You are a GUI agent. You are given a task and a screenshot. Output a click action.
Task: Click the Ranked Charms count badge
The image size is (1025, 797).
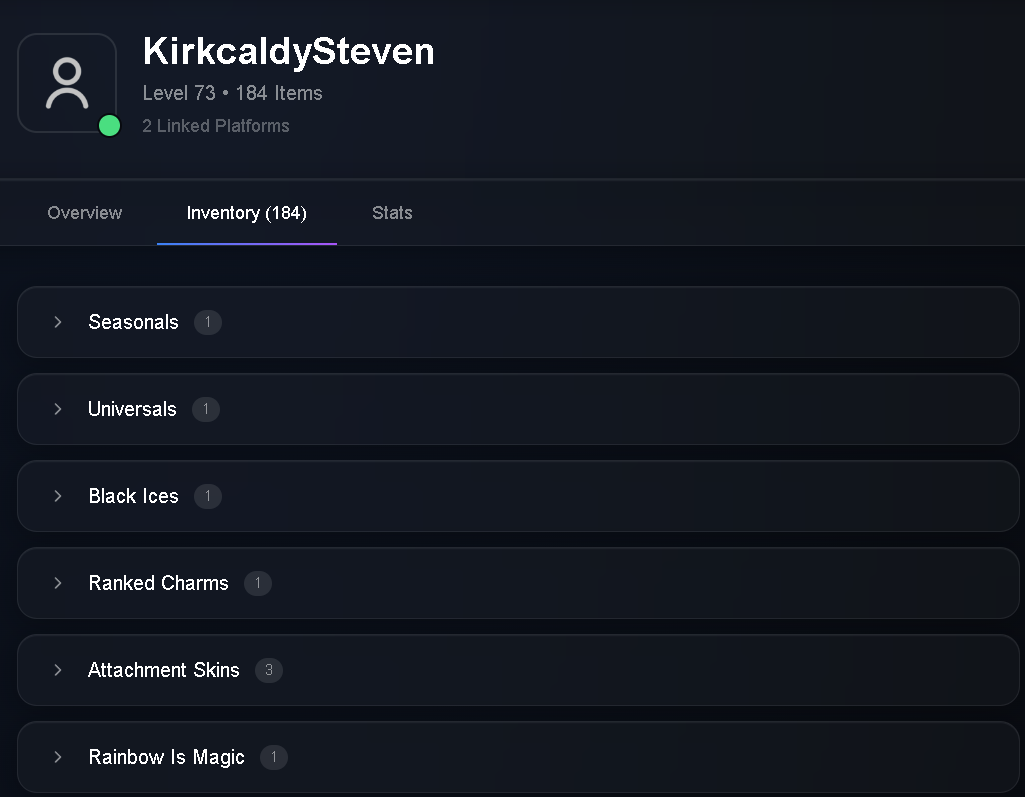pyautogui.click(x=258, y=583)
